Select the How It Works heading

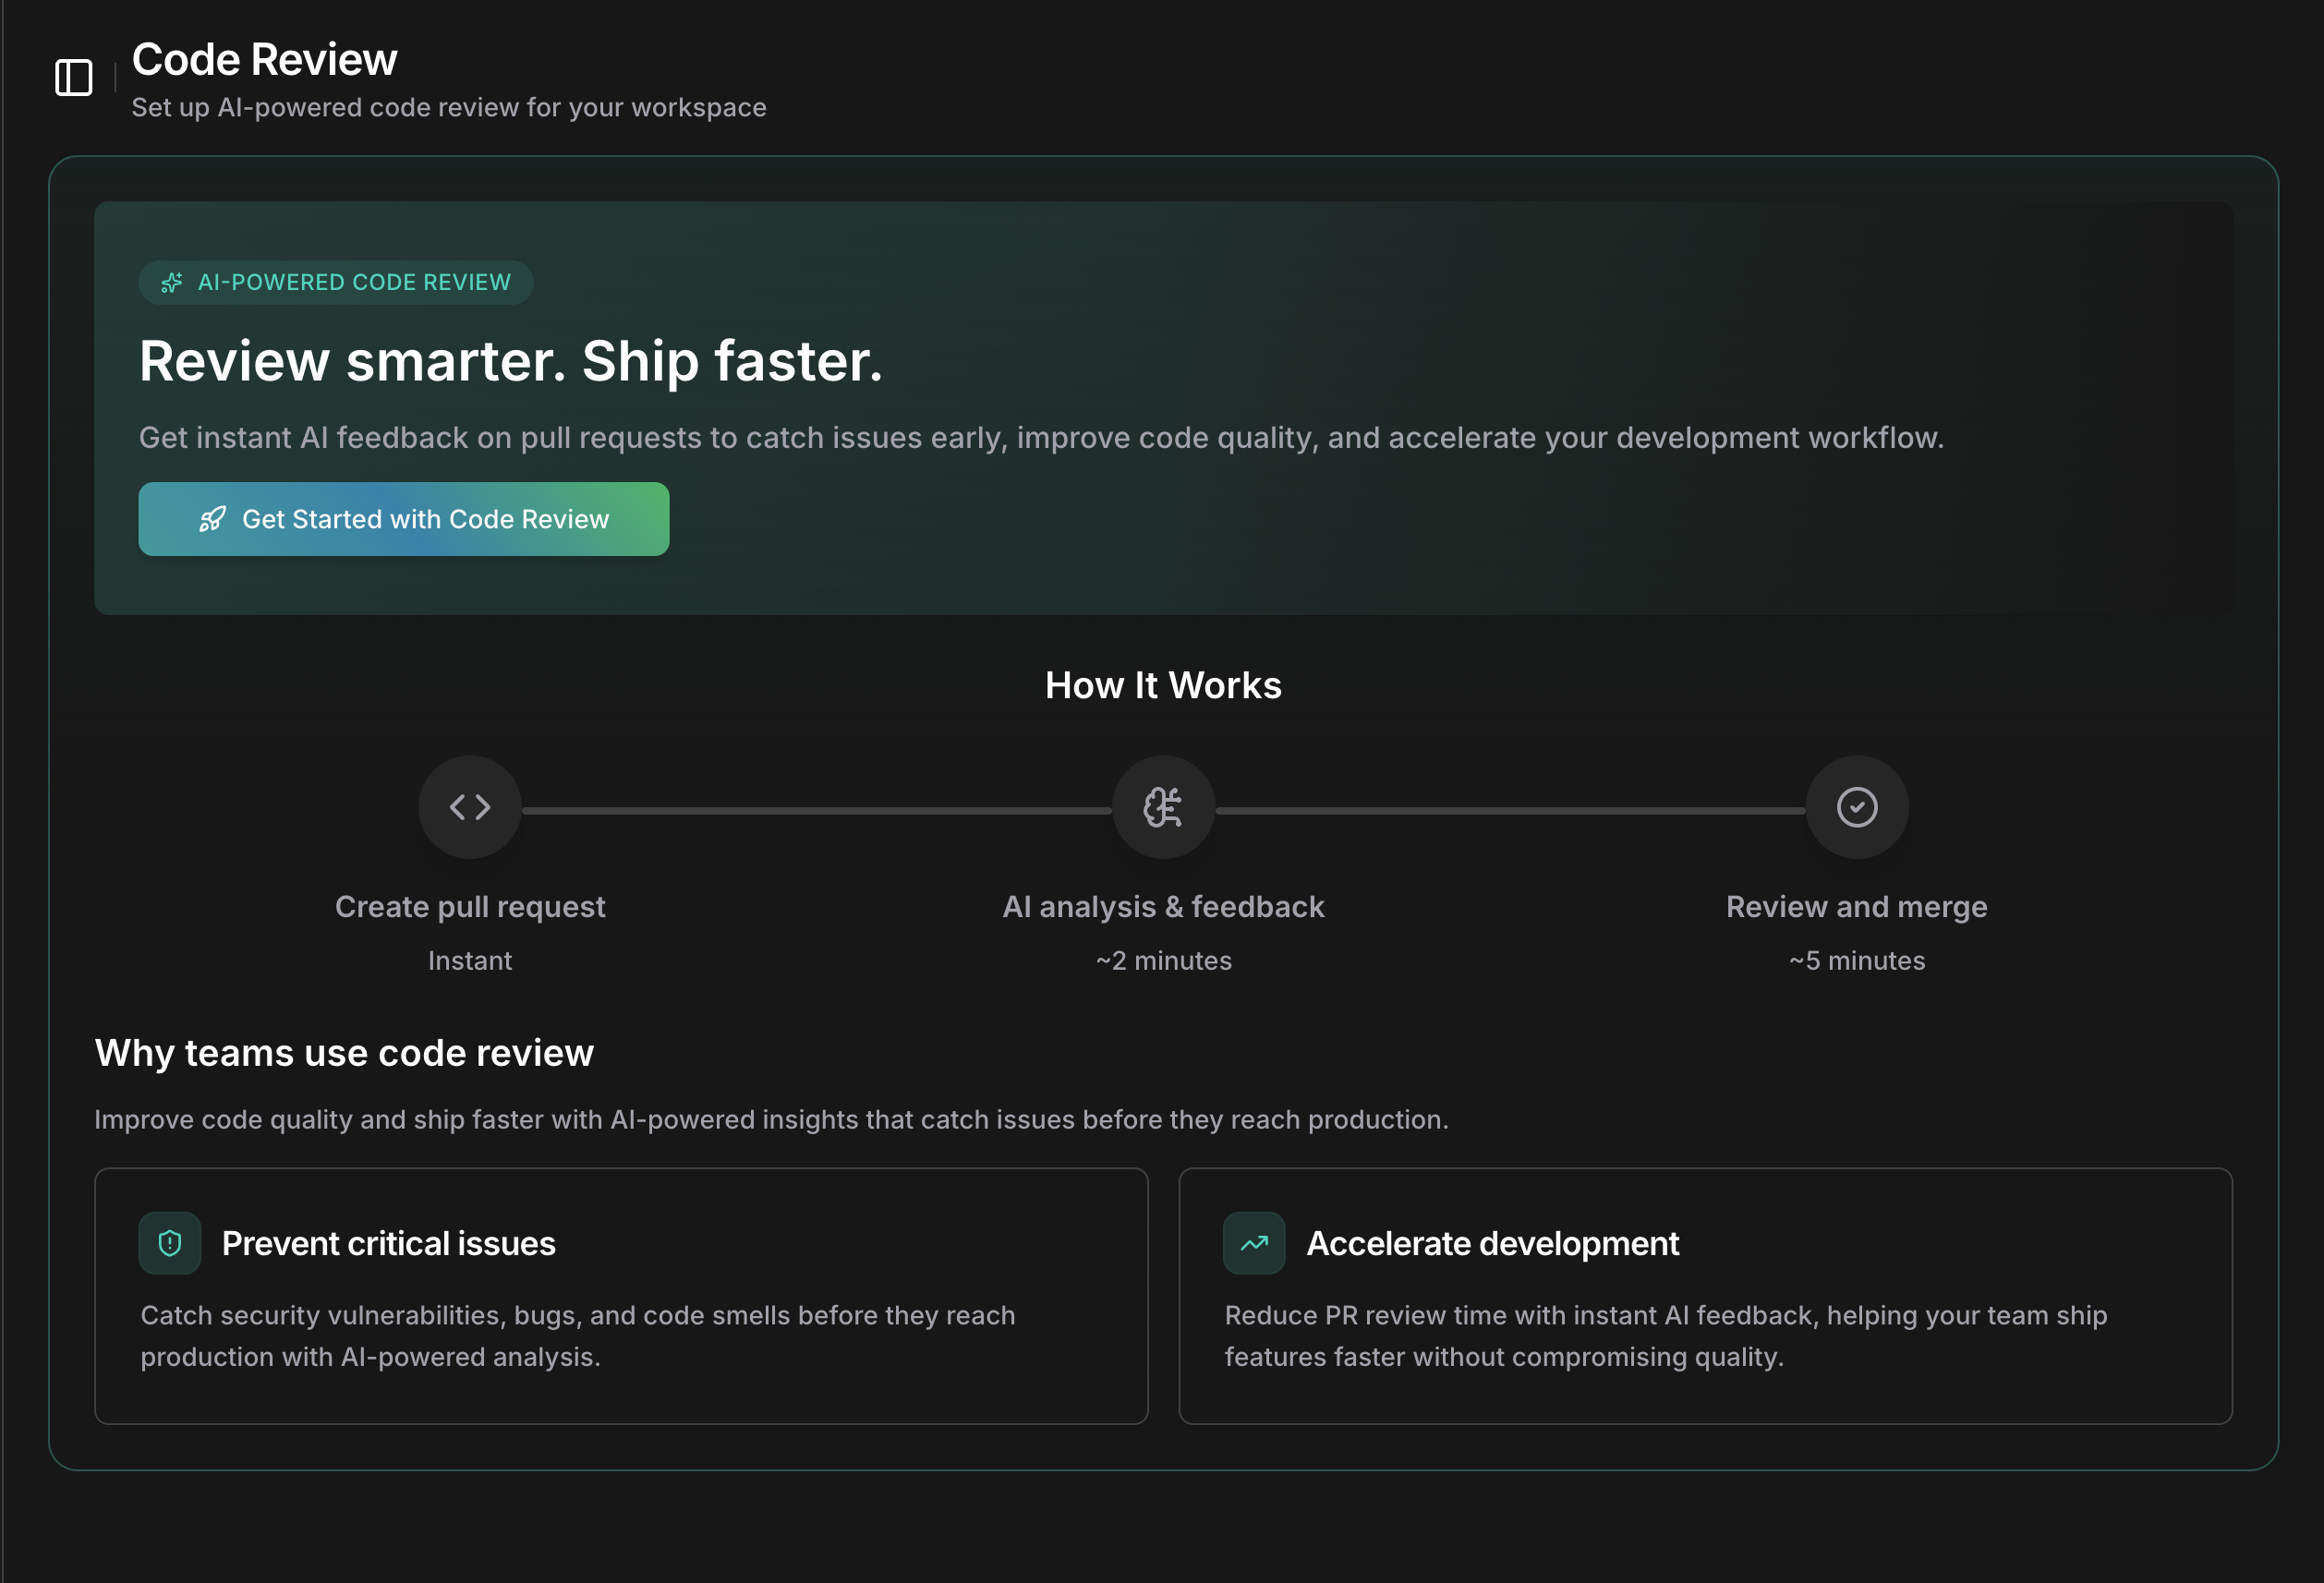coord(1163,684)
